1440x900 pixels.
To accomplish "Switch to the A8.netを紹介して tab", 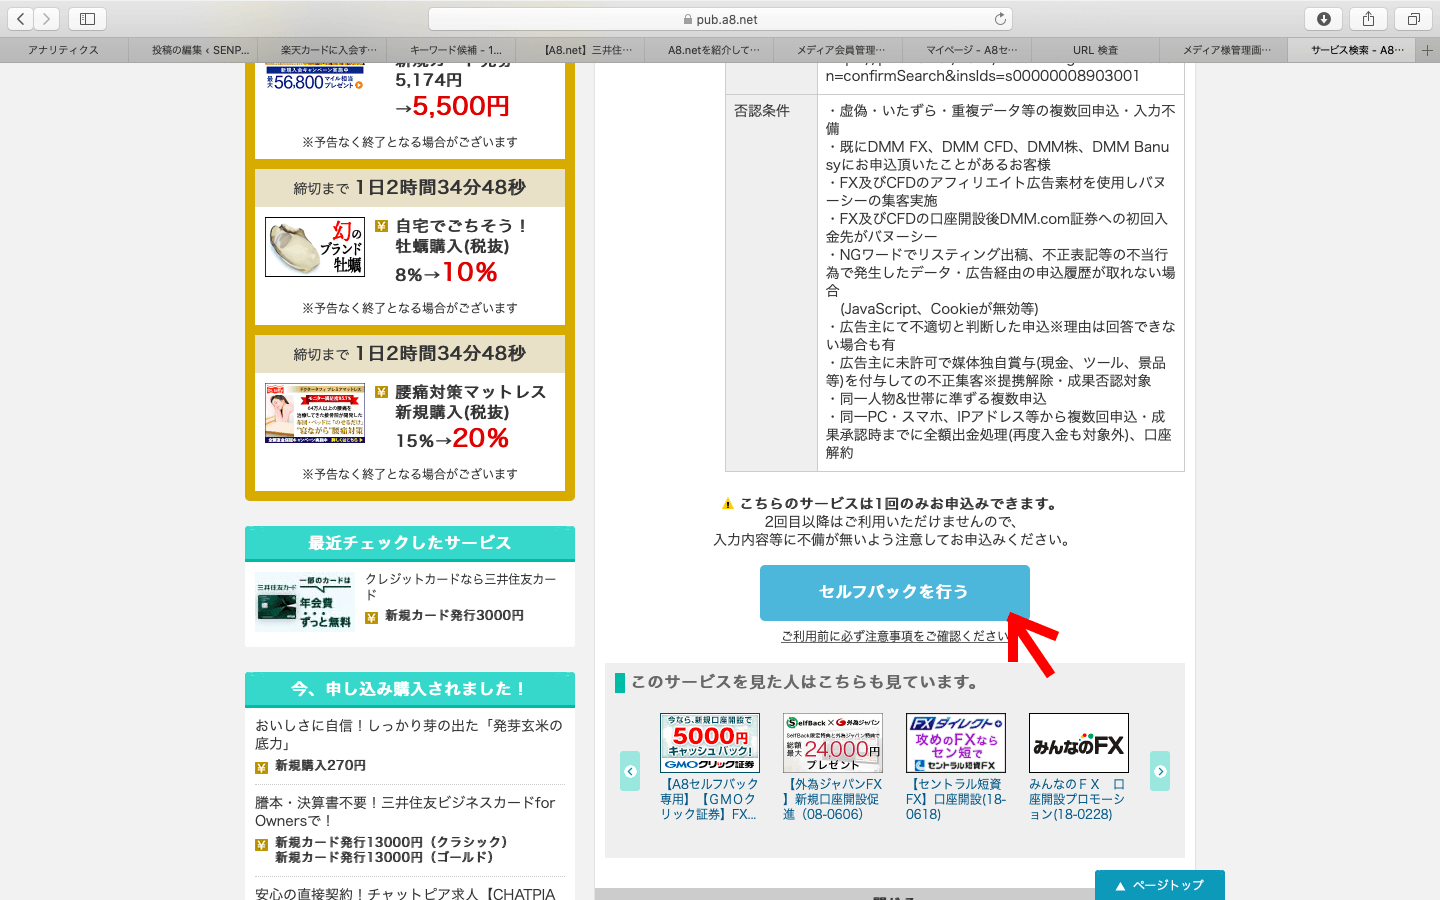I will 709,50.
